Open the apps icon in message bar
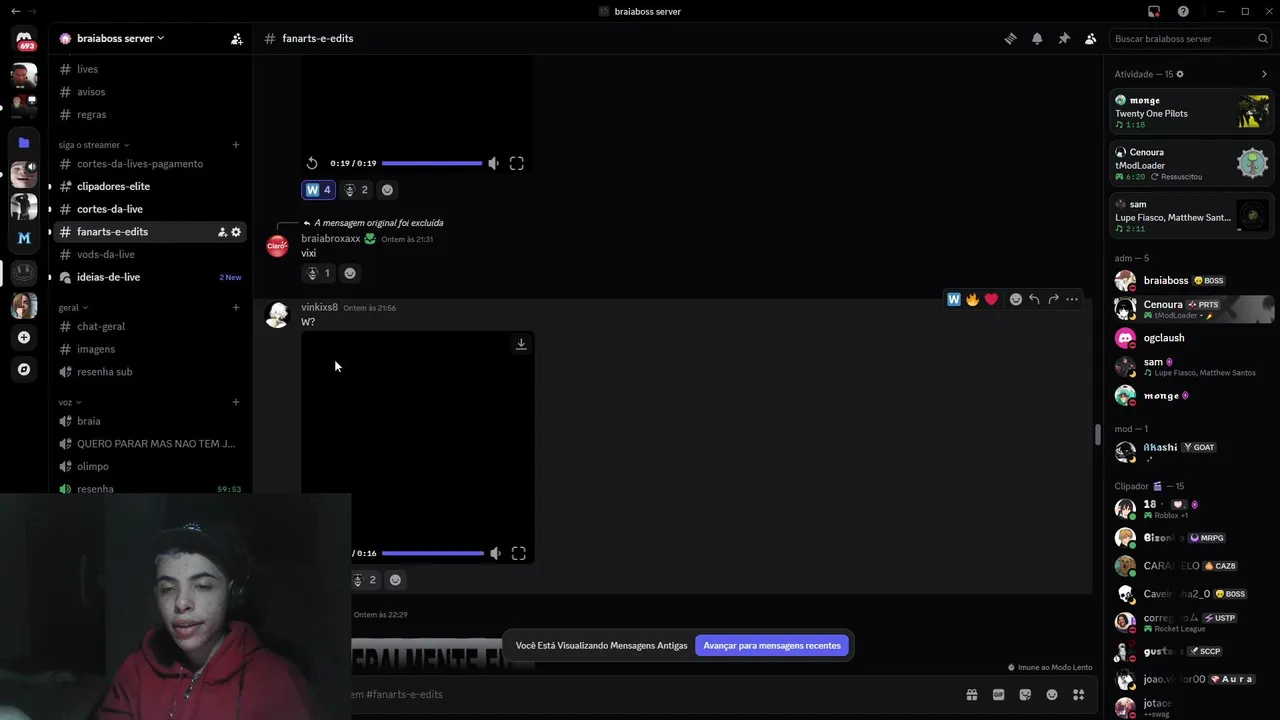This screenshot has height=720, width=1280. (1079, 695)
